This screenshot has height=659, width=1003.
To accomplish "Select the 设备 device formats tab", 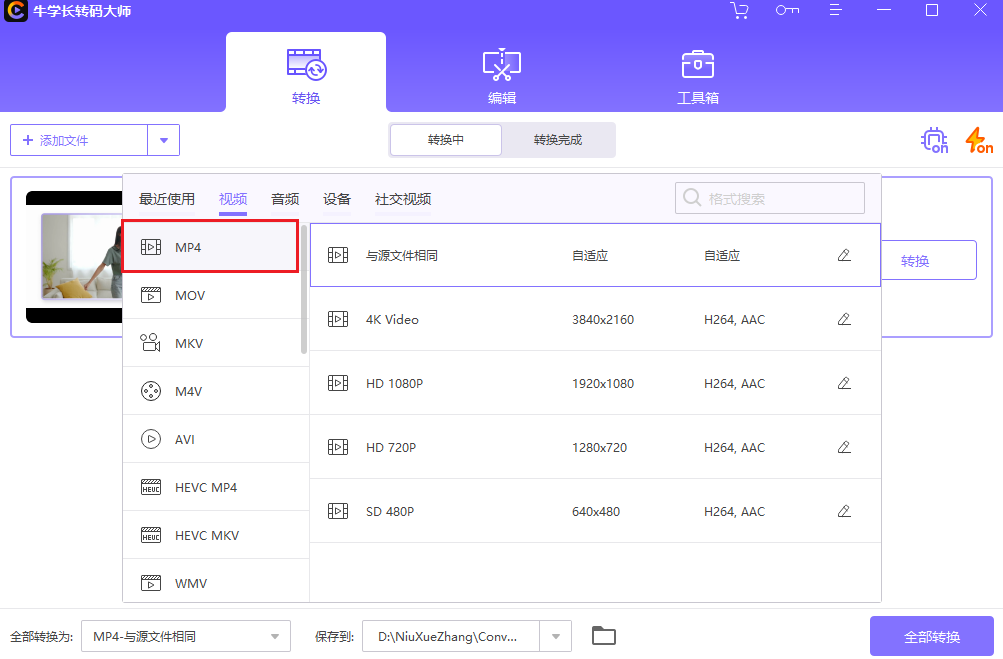I will (337, 199).
